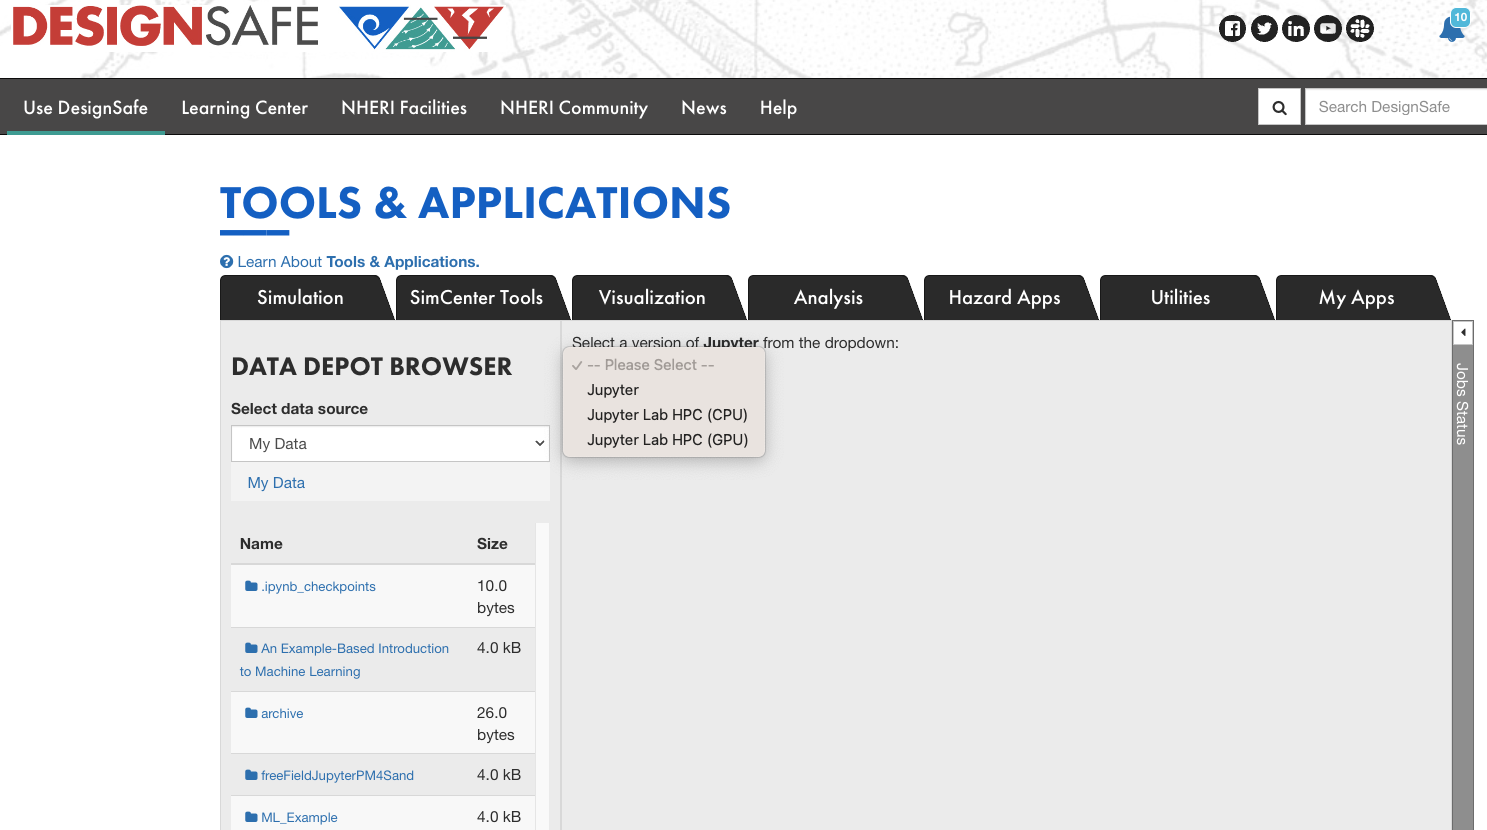The image size is (1487, 830).
Task: Switch to the Utilities tab
Action: coord(1180,298)
